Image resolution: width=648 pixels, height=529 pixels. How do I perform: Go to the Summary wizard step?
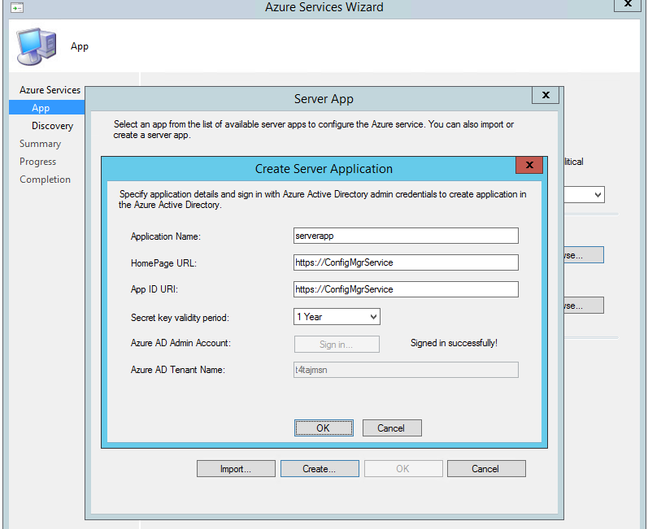[40, 144]
